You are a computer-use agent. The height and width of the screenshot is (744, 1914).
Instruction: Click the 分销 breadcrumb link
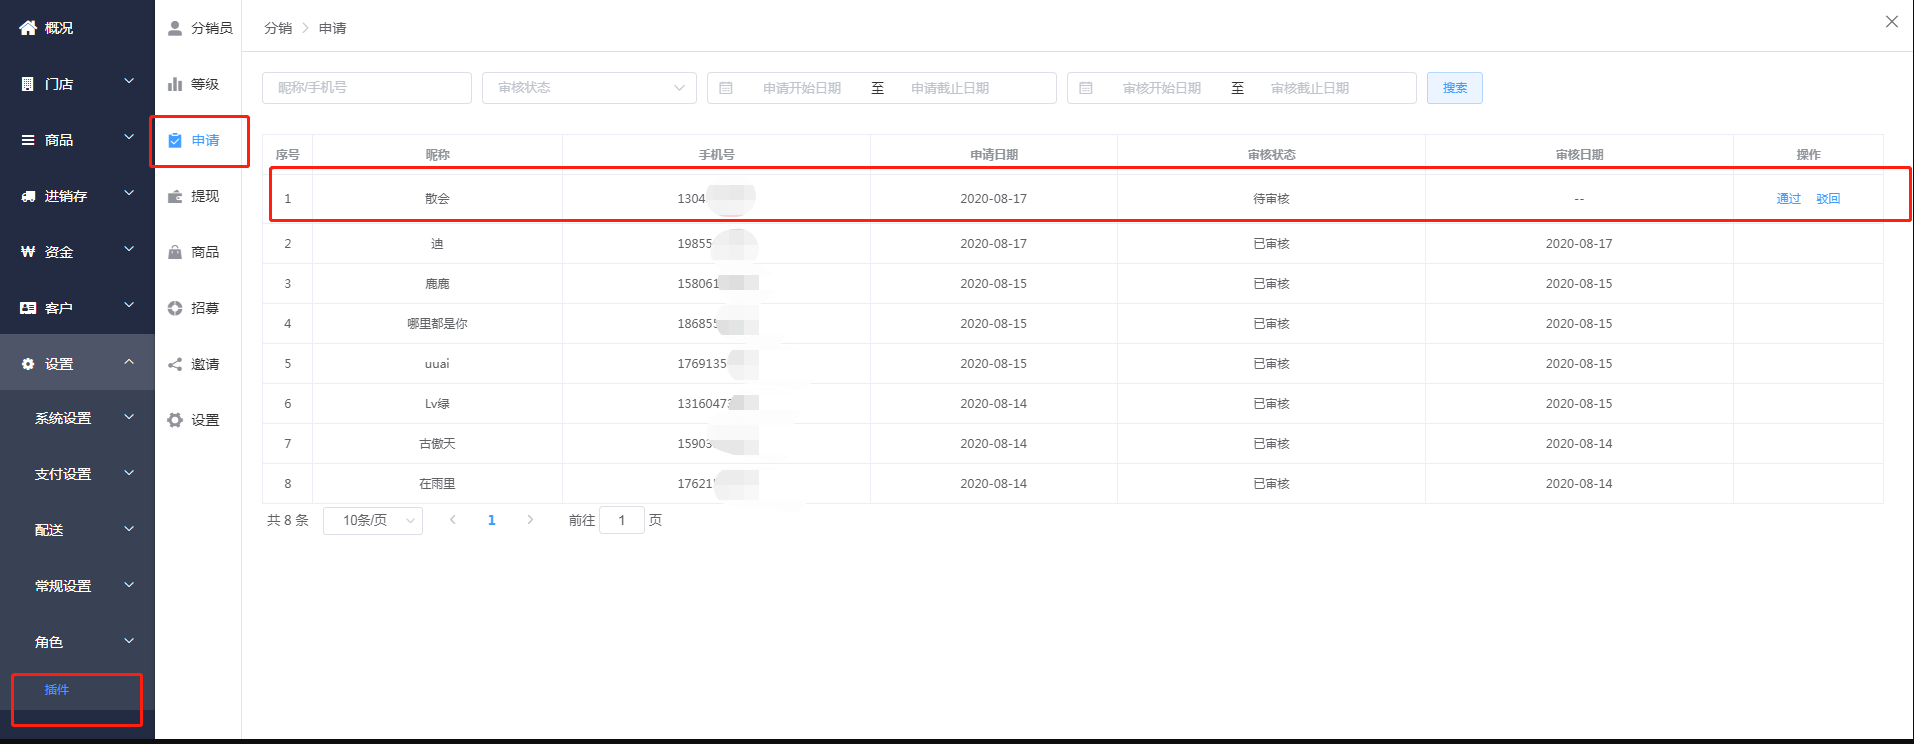[278, 28]
